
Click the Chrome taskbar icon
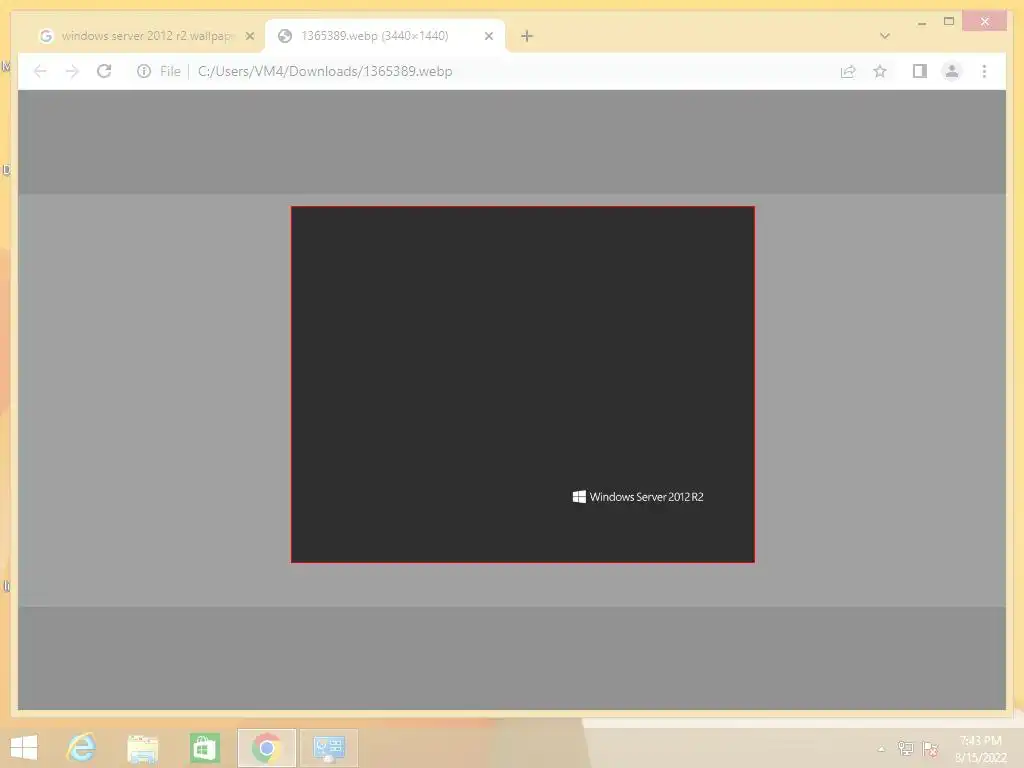(x=266, y=748)
